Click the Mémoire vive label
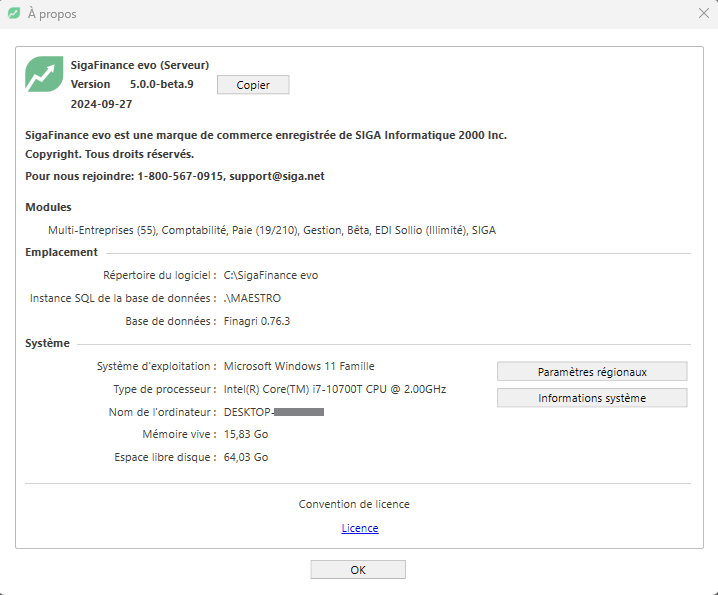Viewport: 718px width, 595px height. [179, 434]
